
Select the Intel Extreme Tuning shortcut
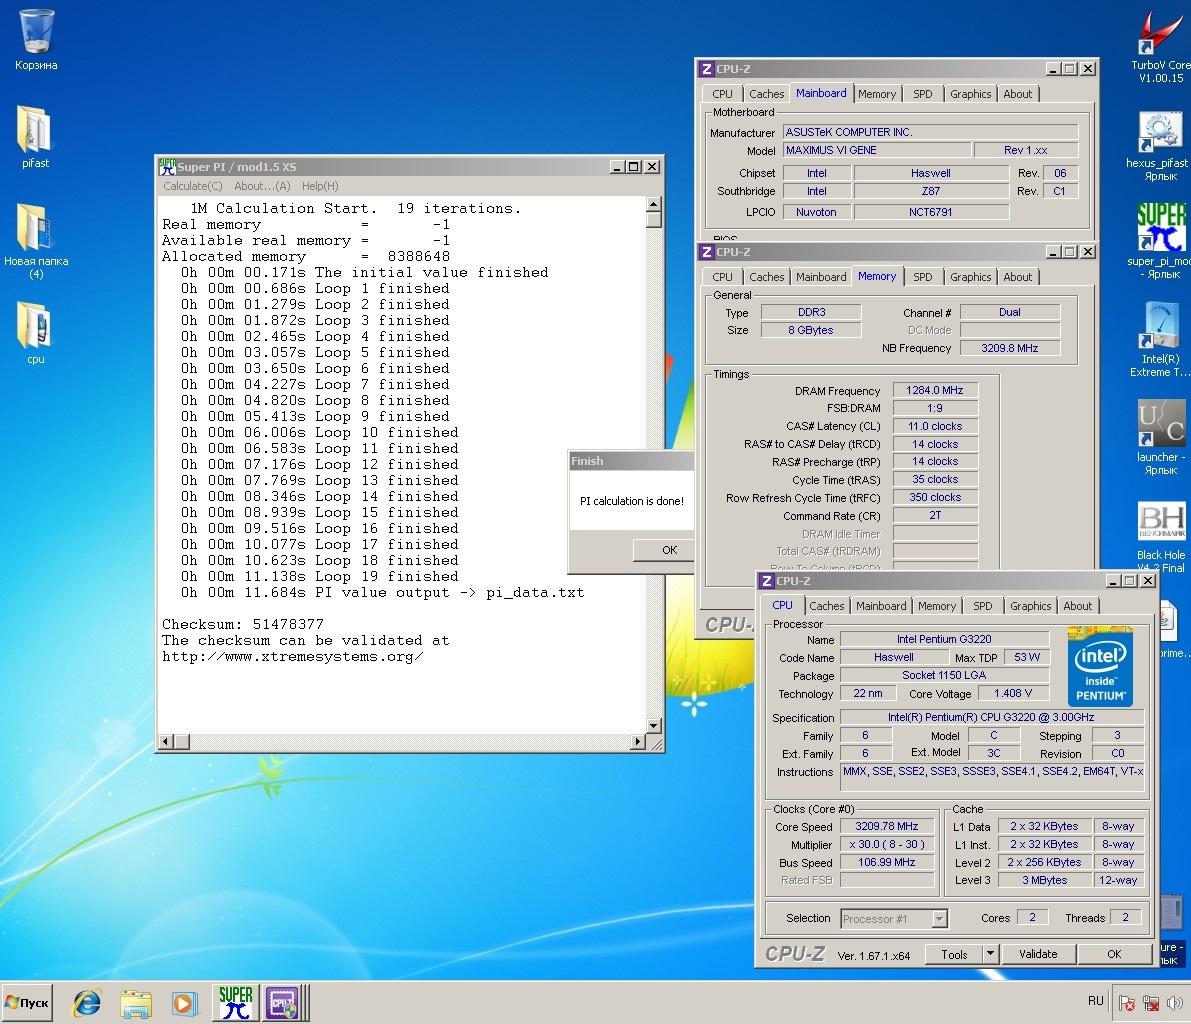[x=1159, y=327]
